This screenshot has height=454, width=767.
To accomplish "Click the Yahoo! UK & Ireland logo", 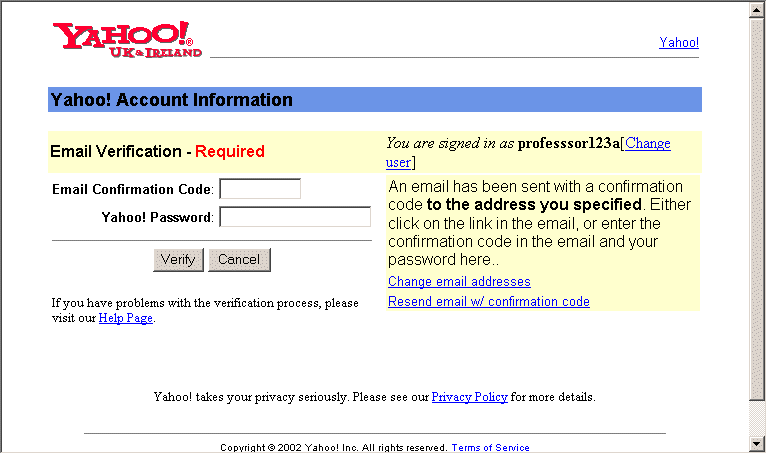I will (x=127, y=40).
